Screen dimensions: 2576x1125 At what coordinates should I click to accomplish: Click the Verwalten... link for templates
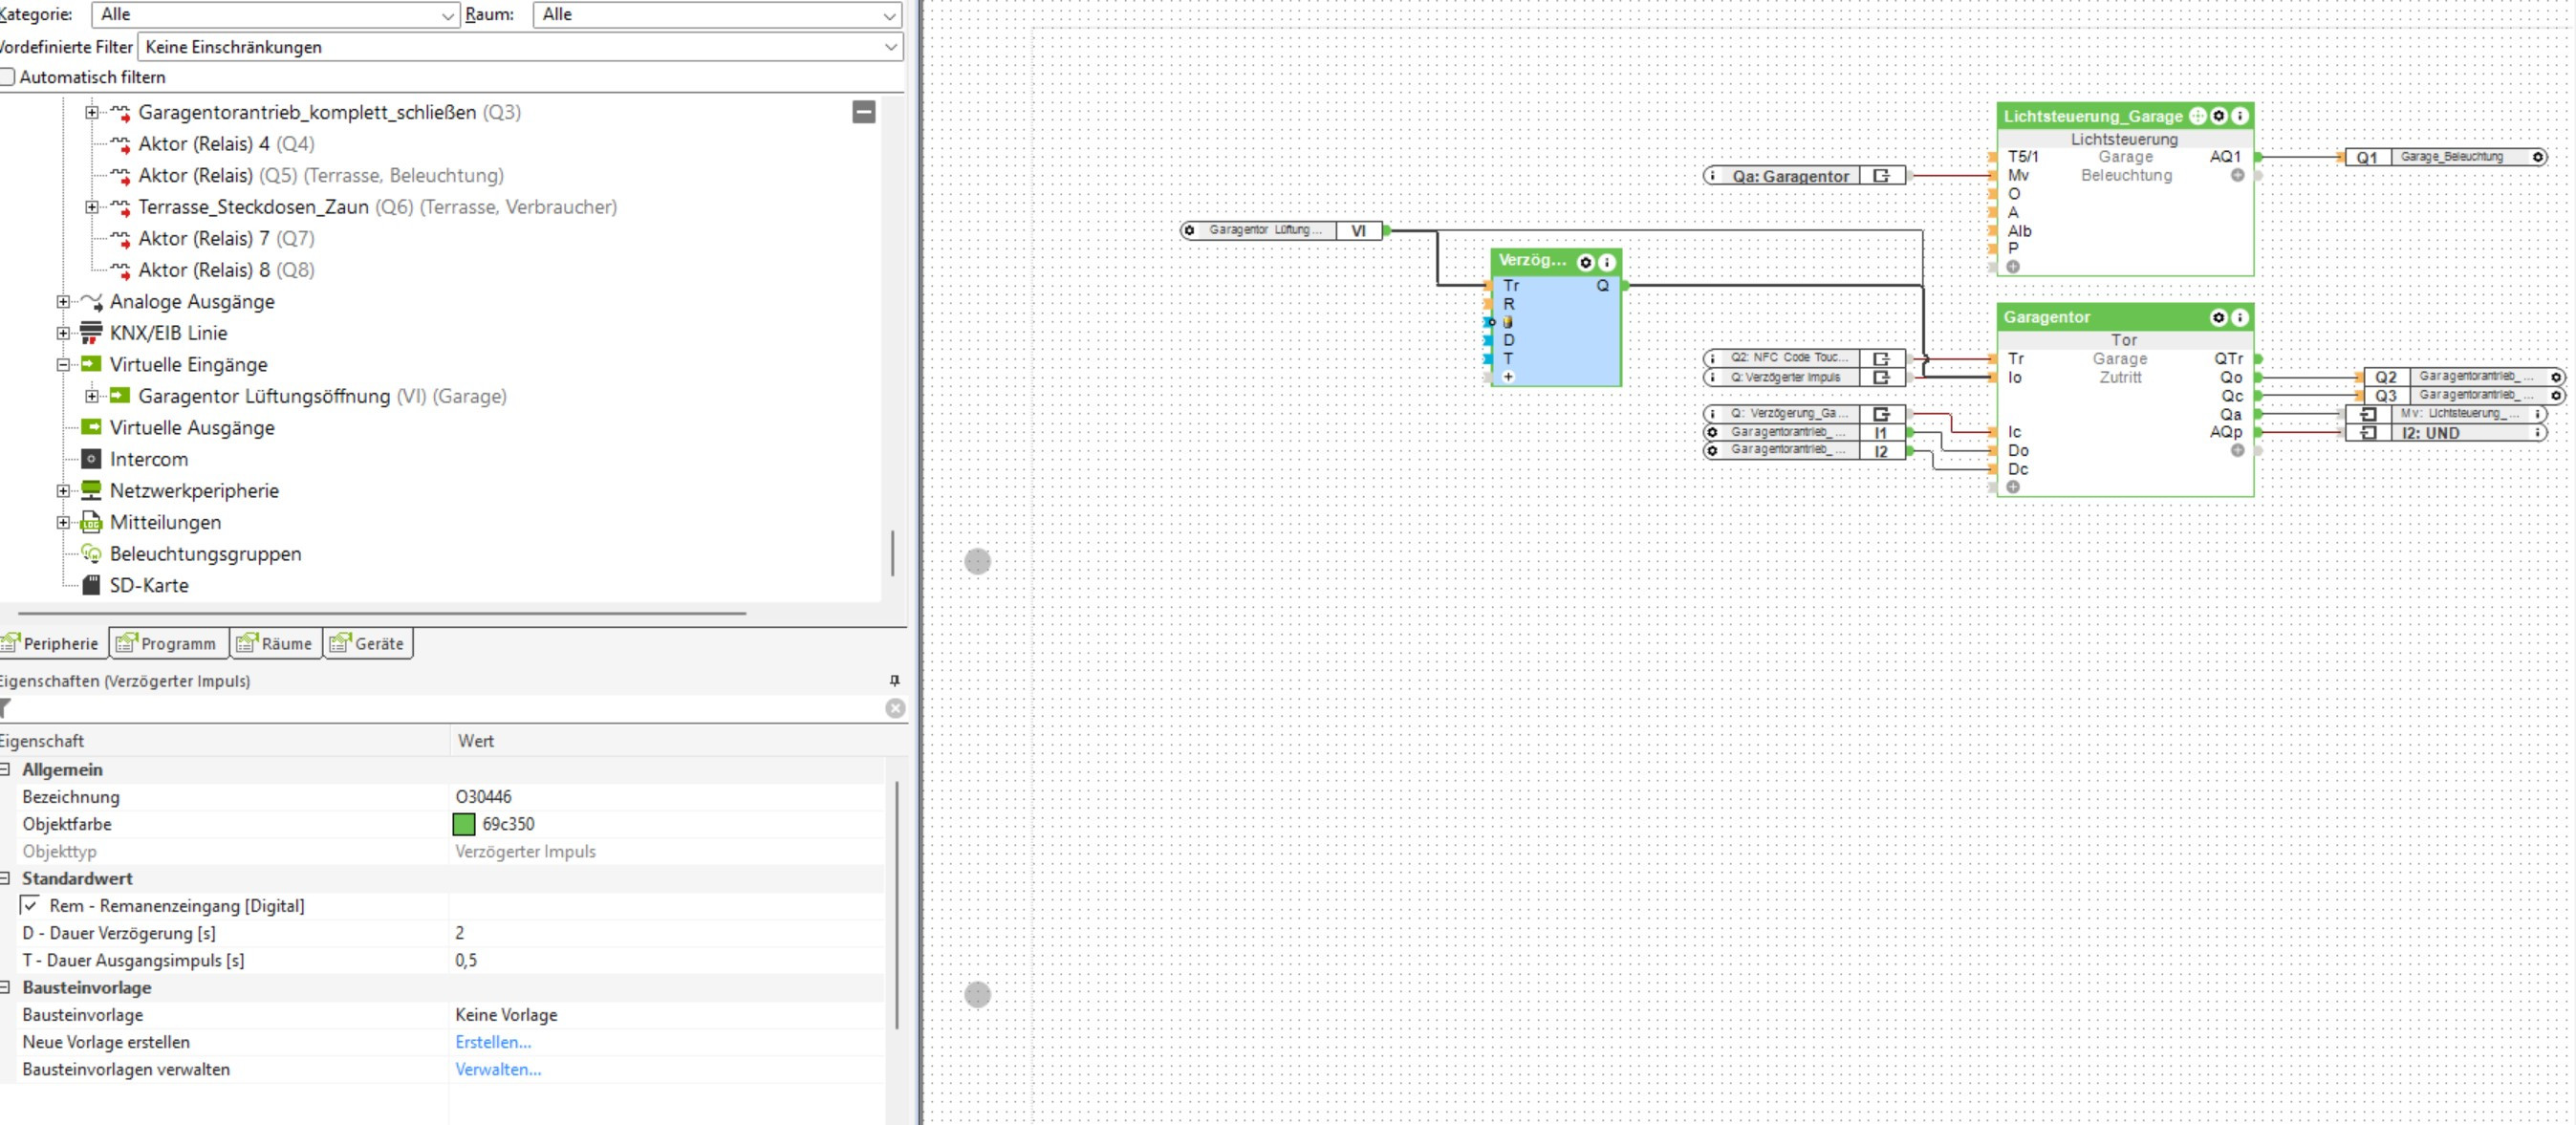pos(498,1070)
